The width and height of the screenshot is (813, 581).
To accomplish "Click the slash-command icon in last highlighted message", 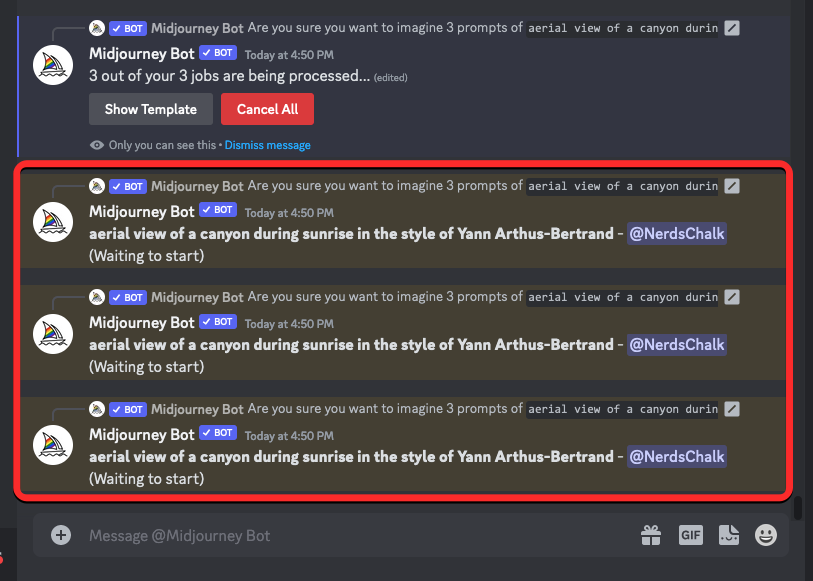I will (732, 409).
